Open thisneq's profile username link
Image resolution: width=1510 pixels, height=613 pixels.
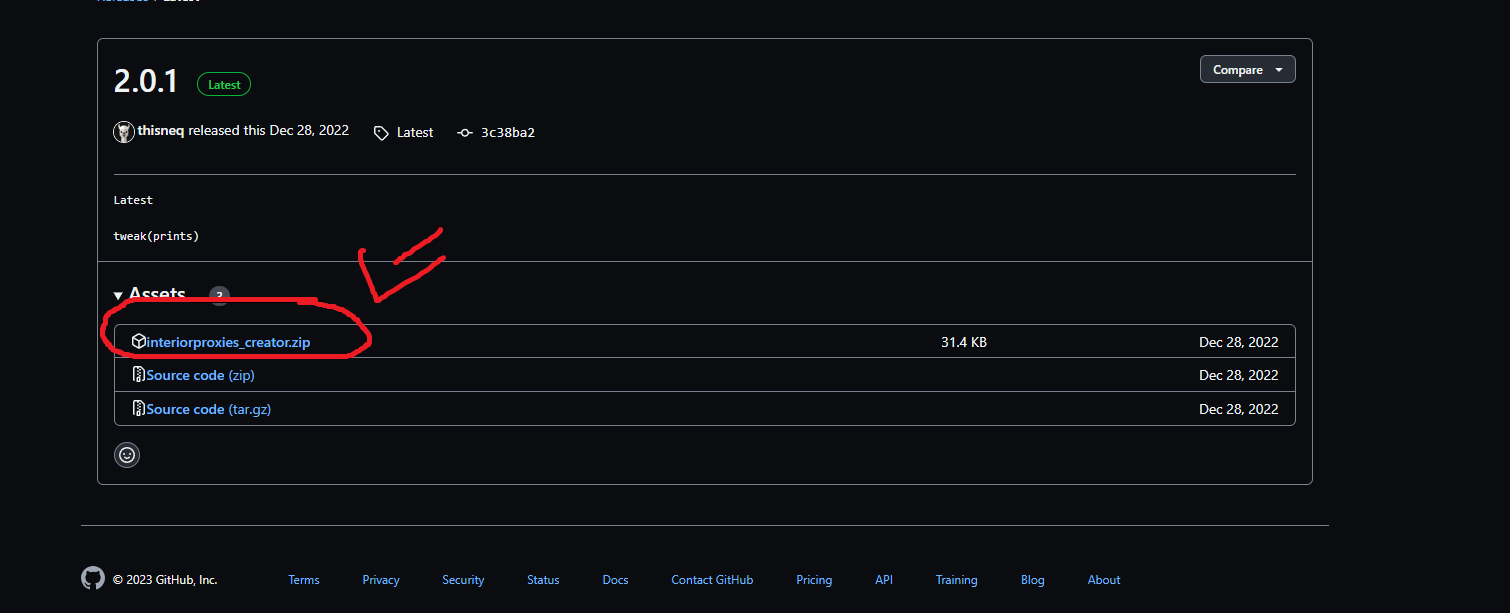[x=161, y=131]
